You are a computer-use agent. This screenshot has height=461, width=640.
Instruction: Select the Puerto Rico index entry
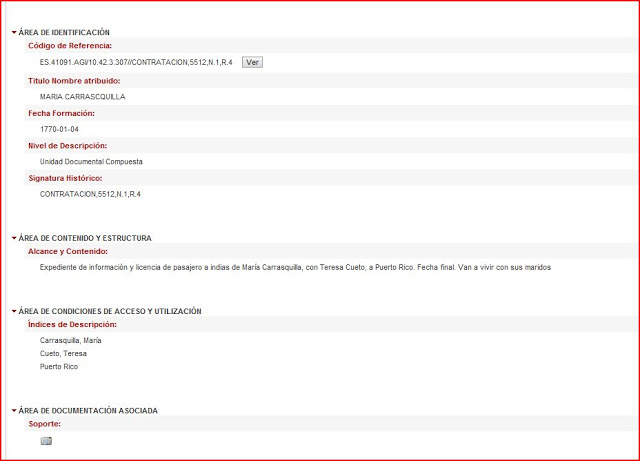59,367
